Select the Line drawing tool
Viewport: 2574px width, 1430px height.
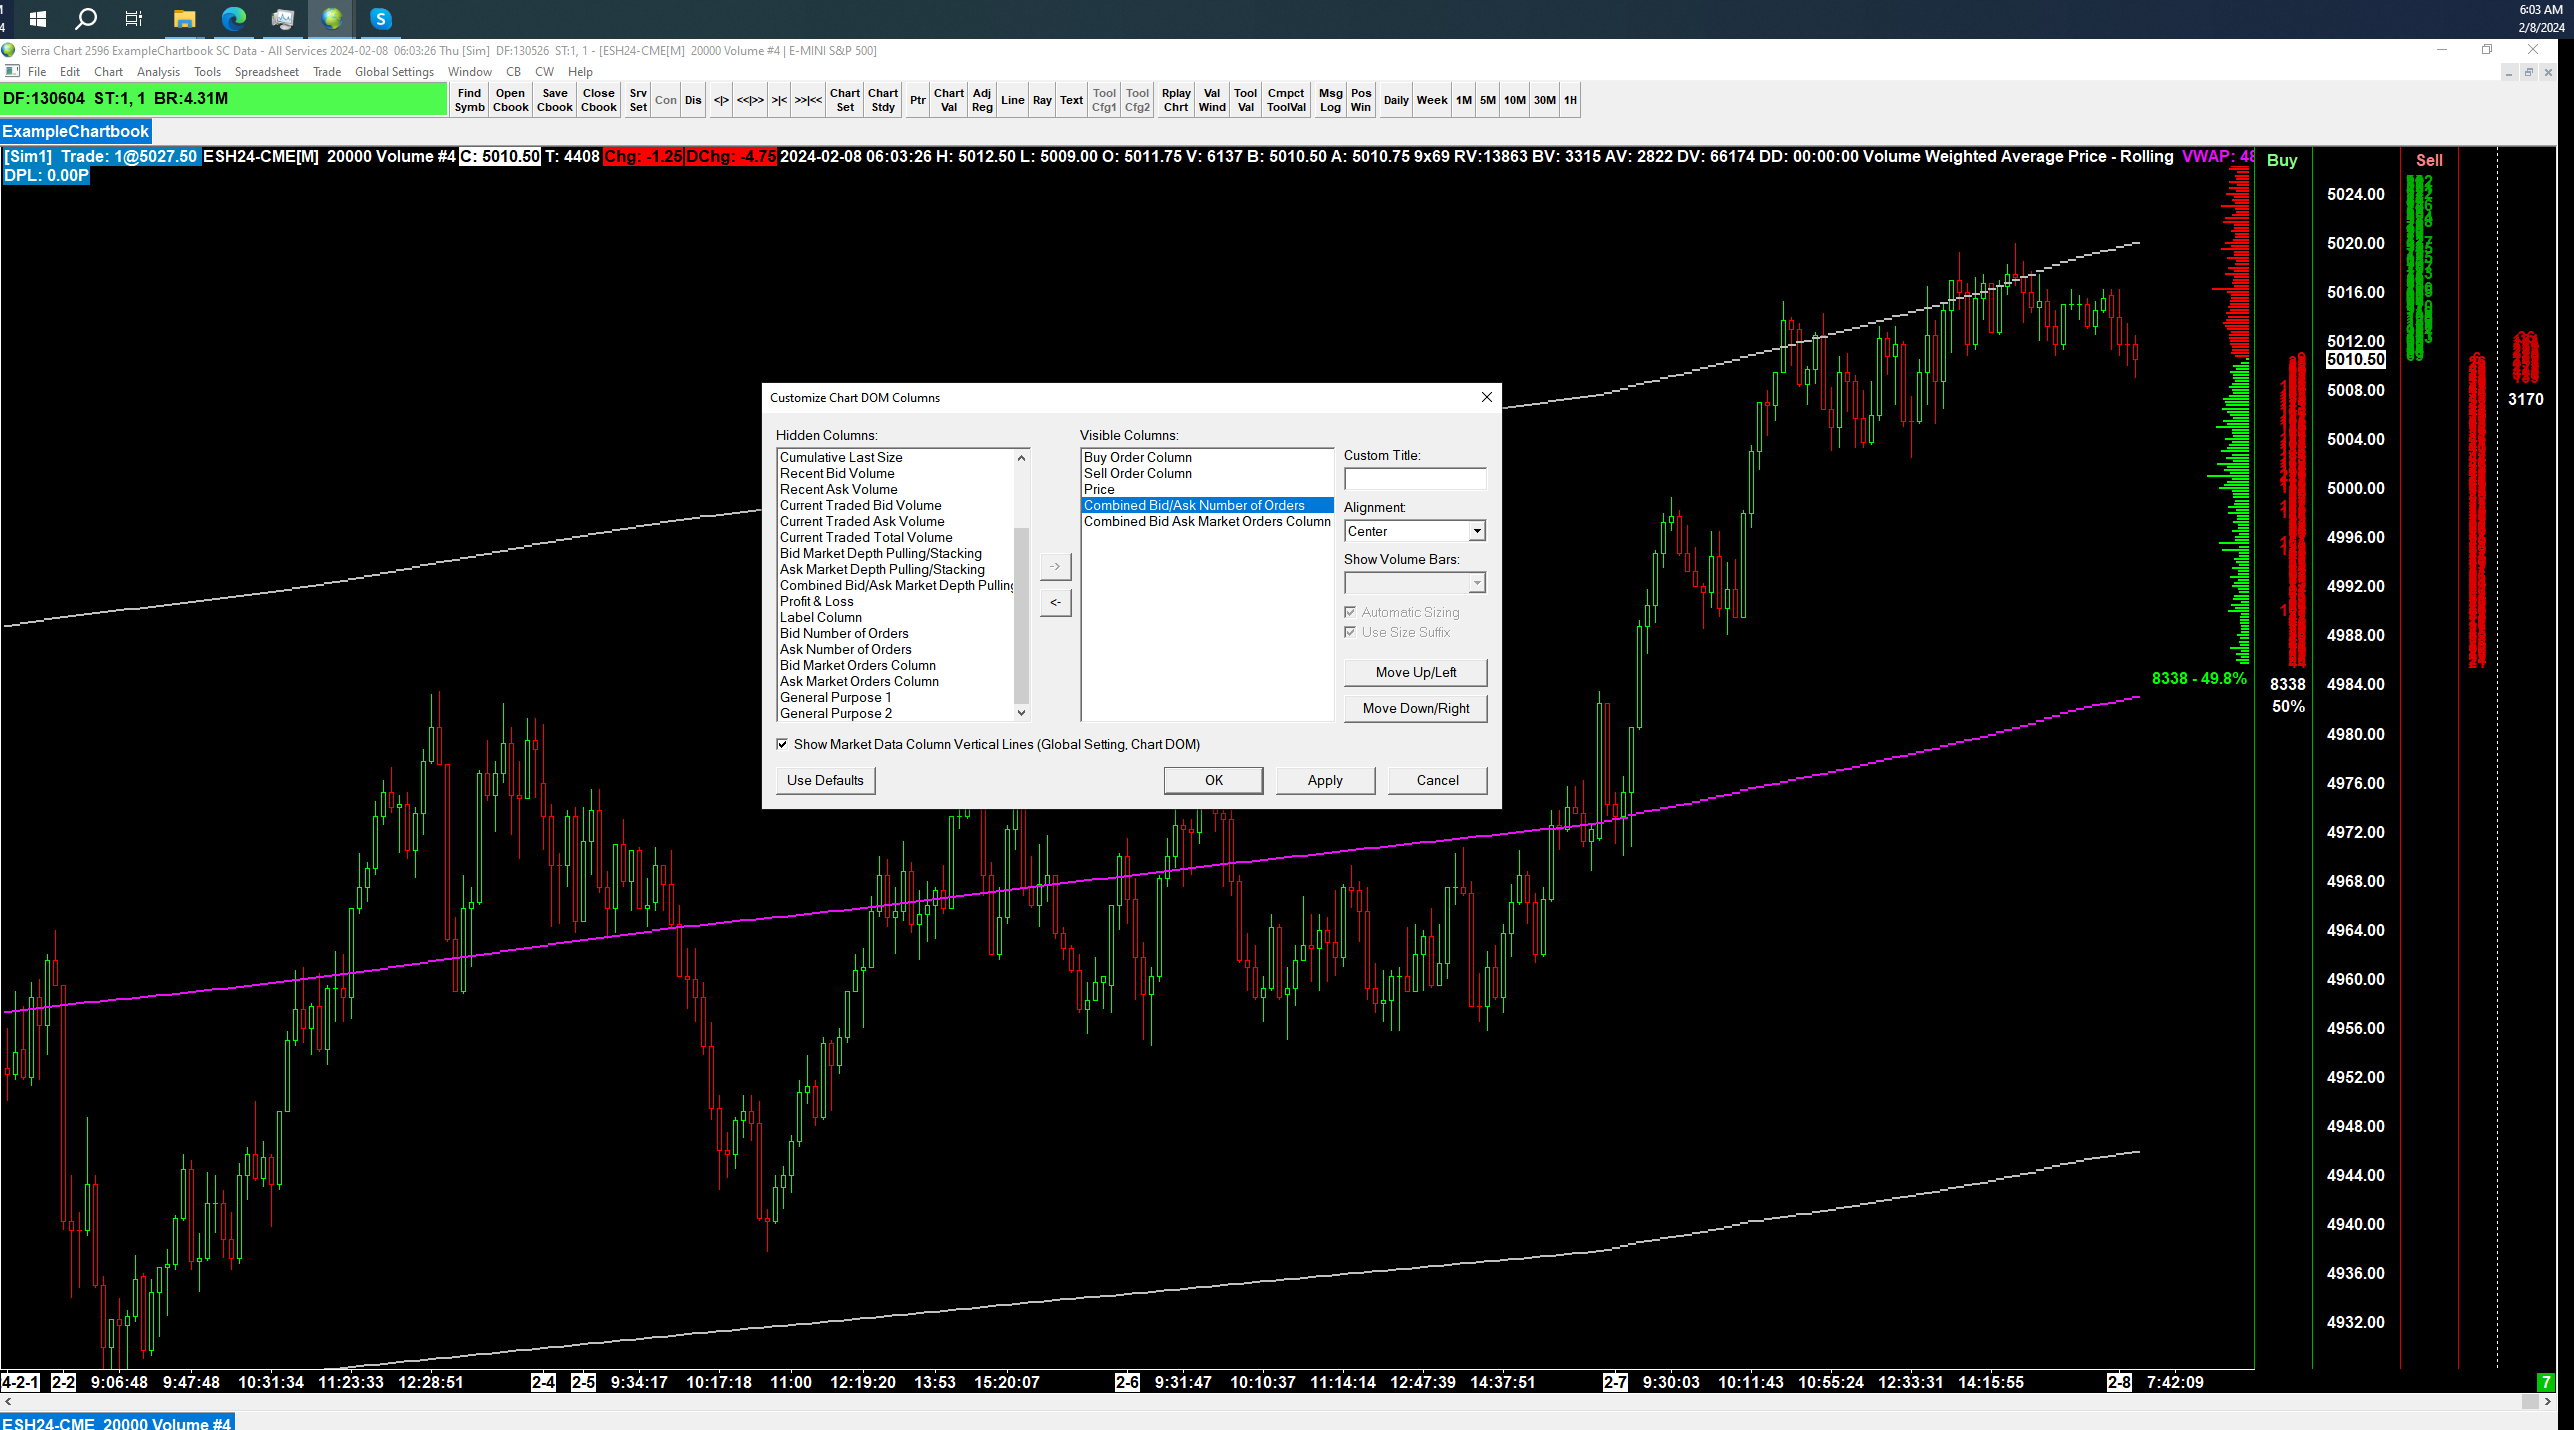tap(1012, 100)
